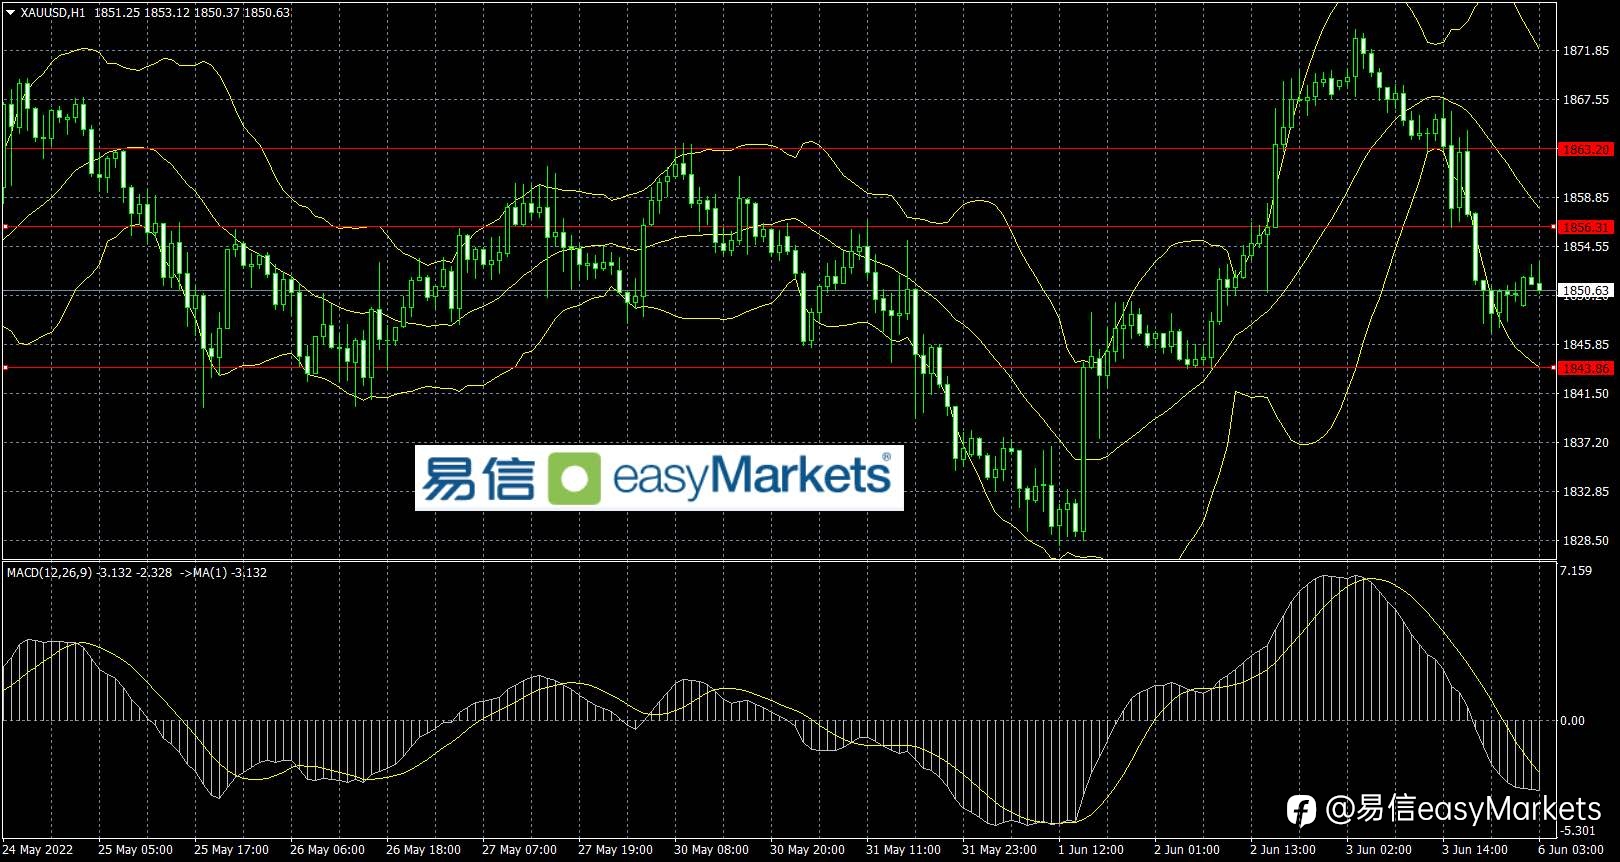
Task: Click the 1854.55 price axis label
Action: click(1586, 247)
